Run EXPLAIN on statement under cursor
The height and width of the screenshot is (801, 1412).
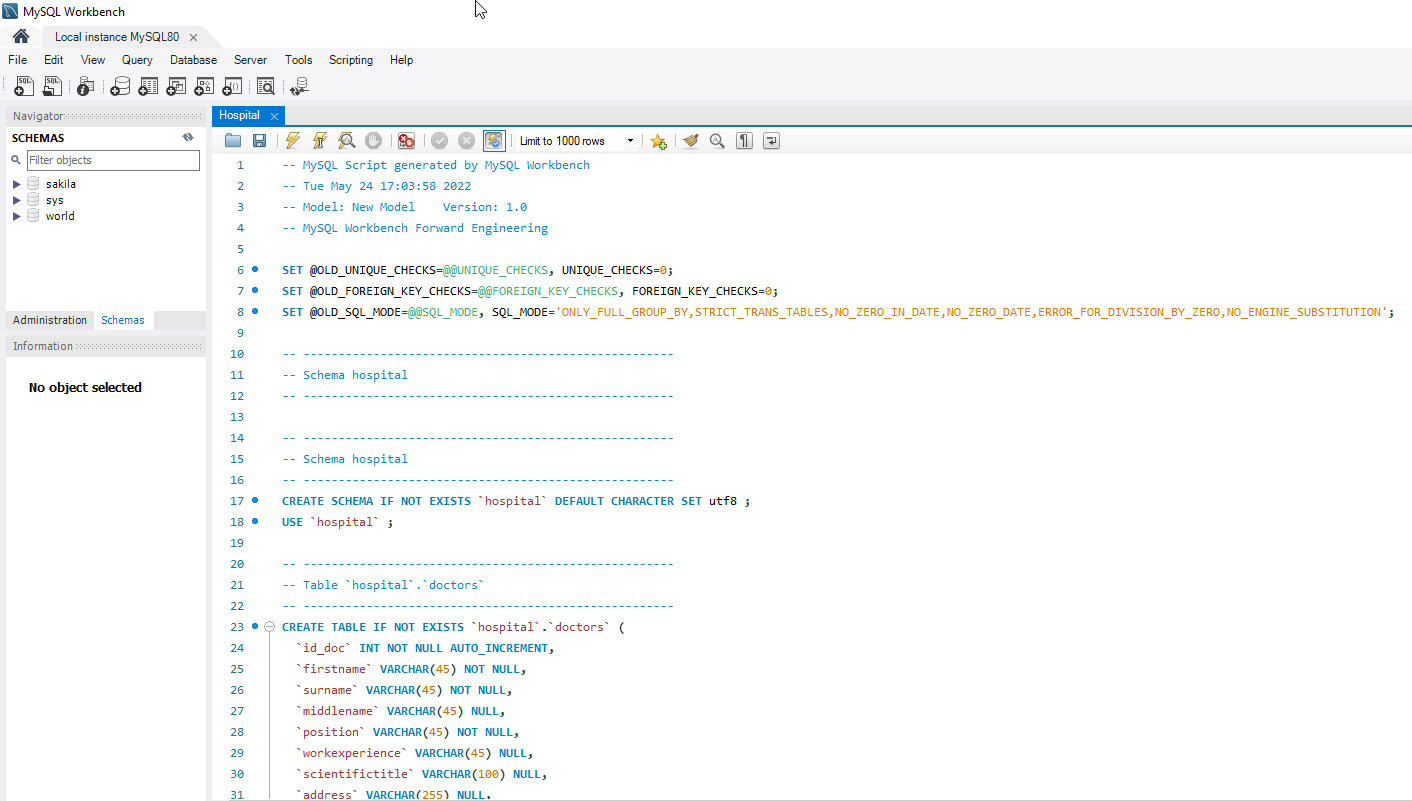[x=346, y=141]
